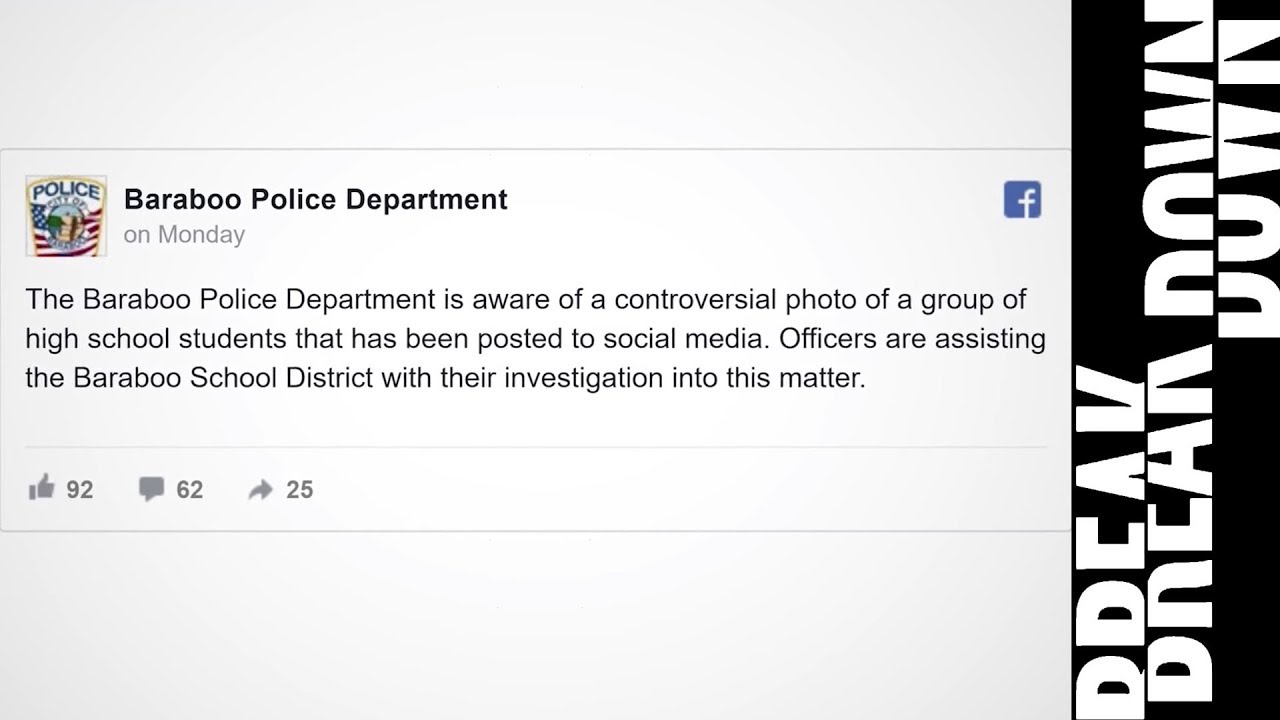Click the BREAK DOWN vertical banner
Viewport: 1280px width, 720px height.
coord(1176,360)
